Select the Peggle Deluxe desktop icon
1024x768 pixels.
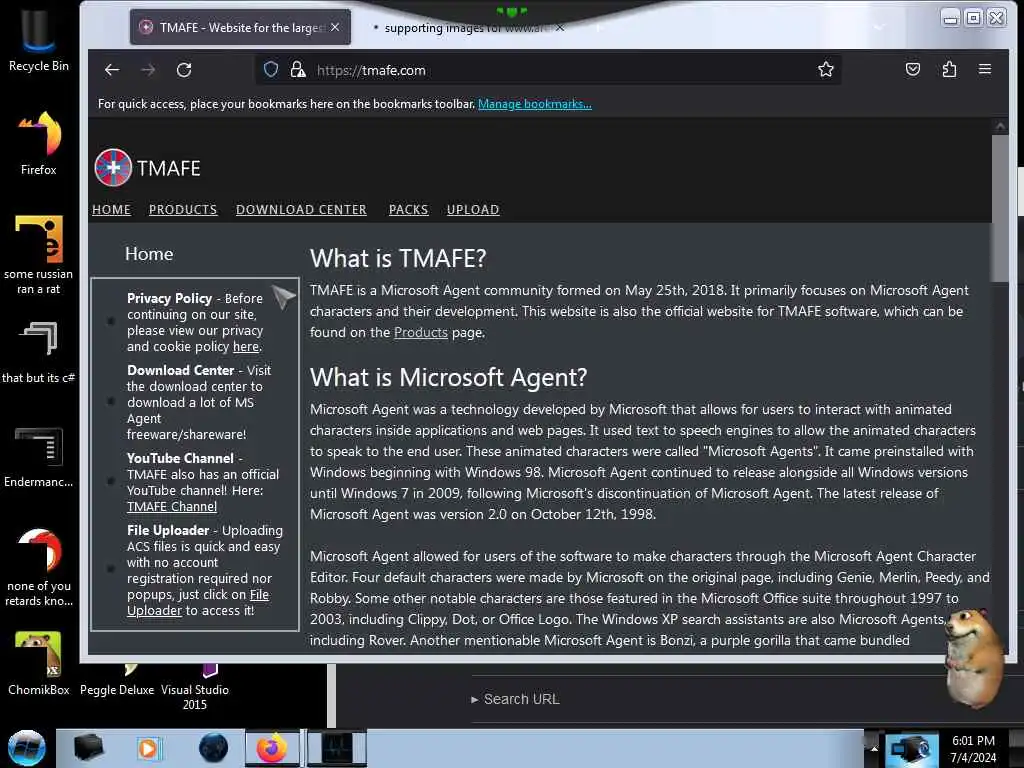point(117,681)
